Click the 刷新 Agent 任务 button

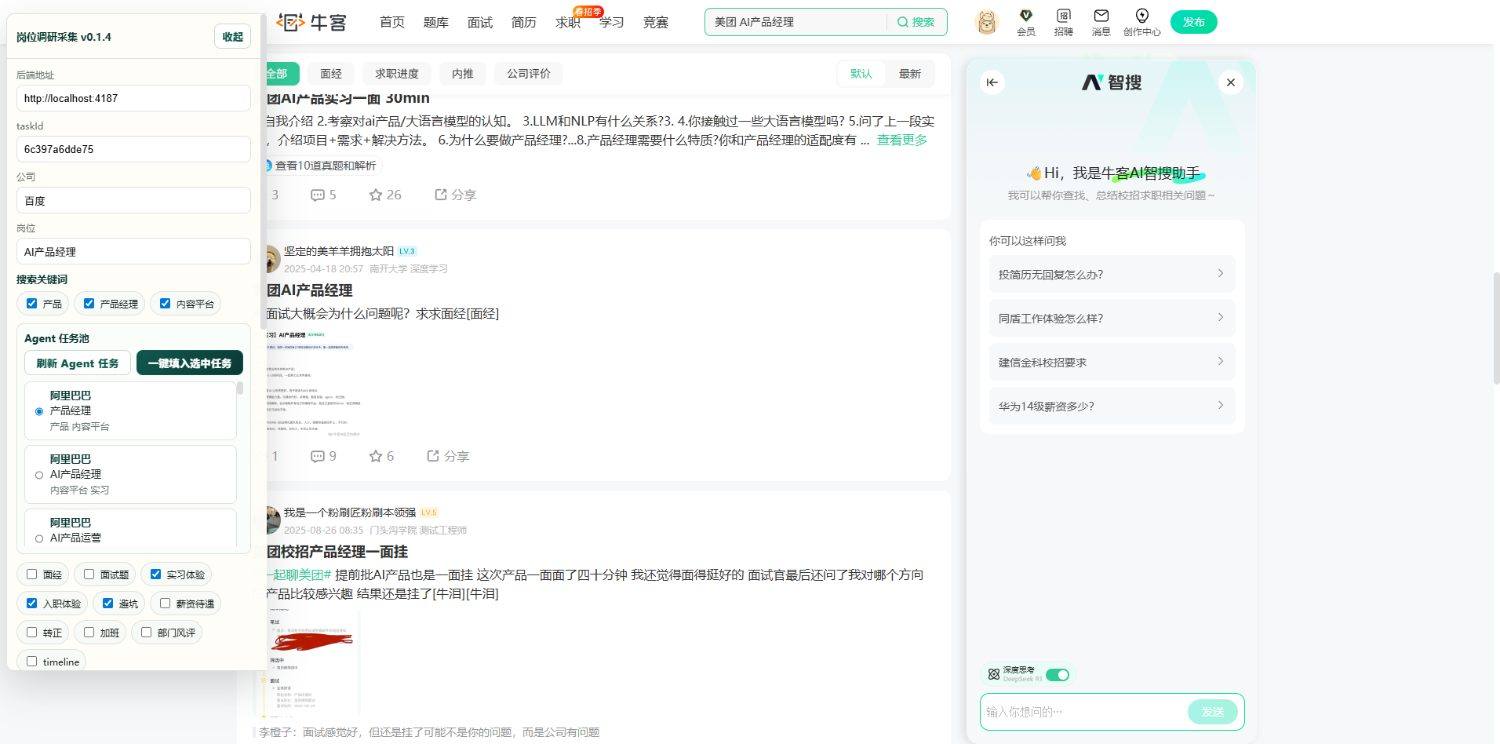point(77,363)
